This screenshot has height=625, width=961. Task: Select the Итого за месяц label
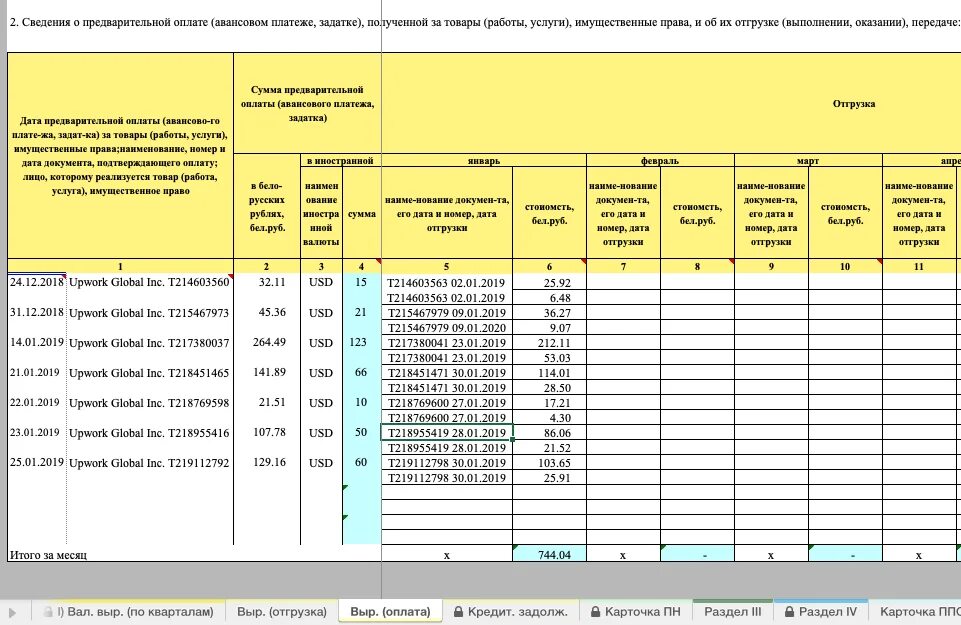pos(48,555)
